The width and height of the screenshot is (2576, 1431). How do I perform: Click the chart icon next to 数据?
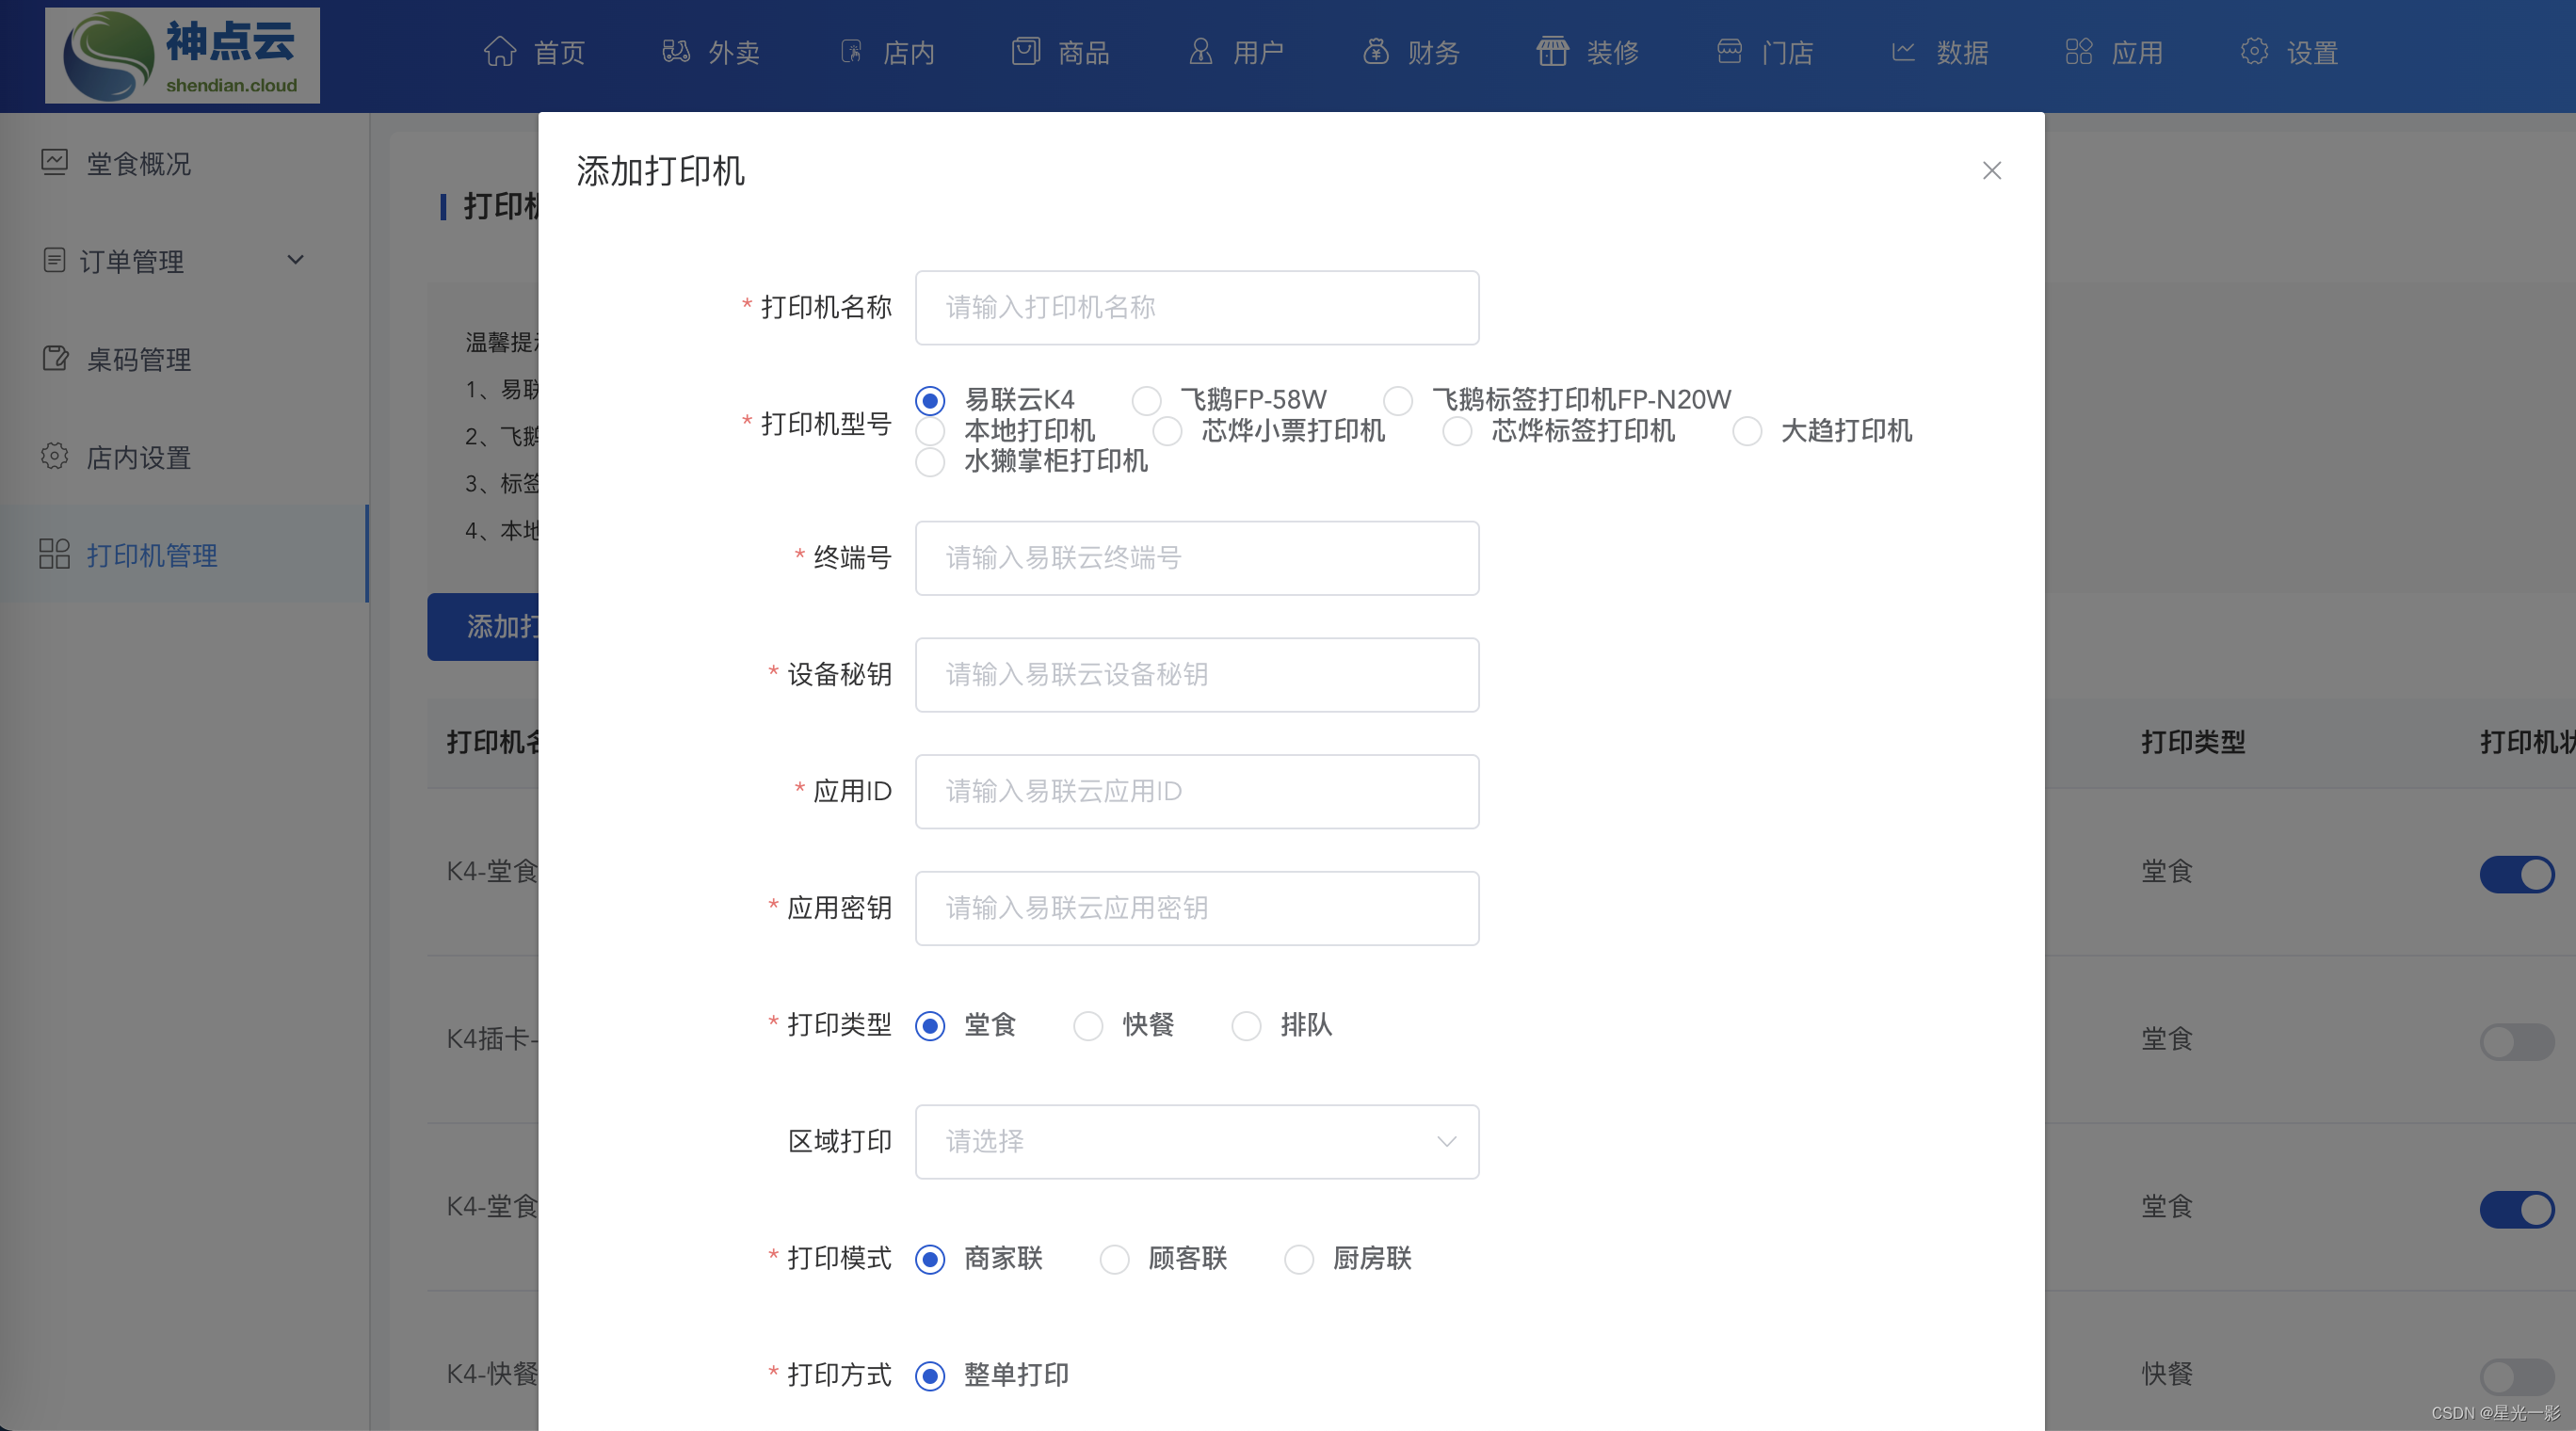point(1903,51)
